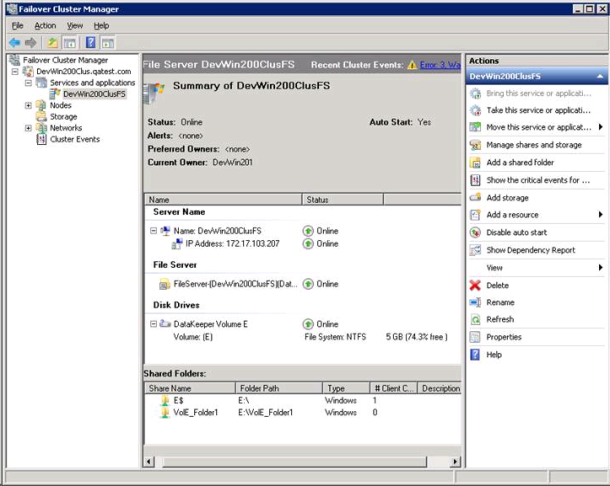This screenshot has width=610, height=486.
Task: Click the Disable auto start icon
Action: click(x=475, y=233)
